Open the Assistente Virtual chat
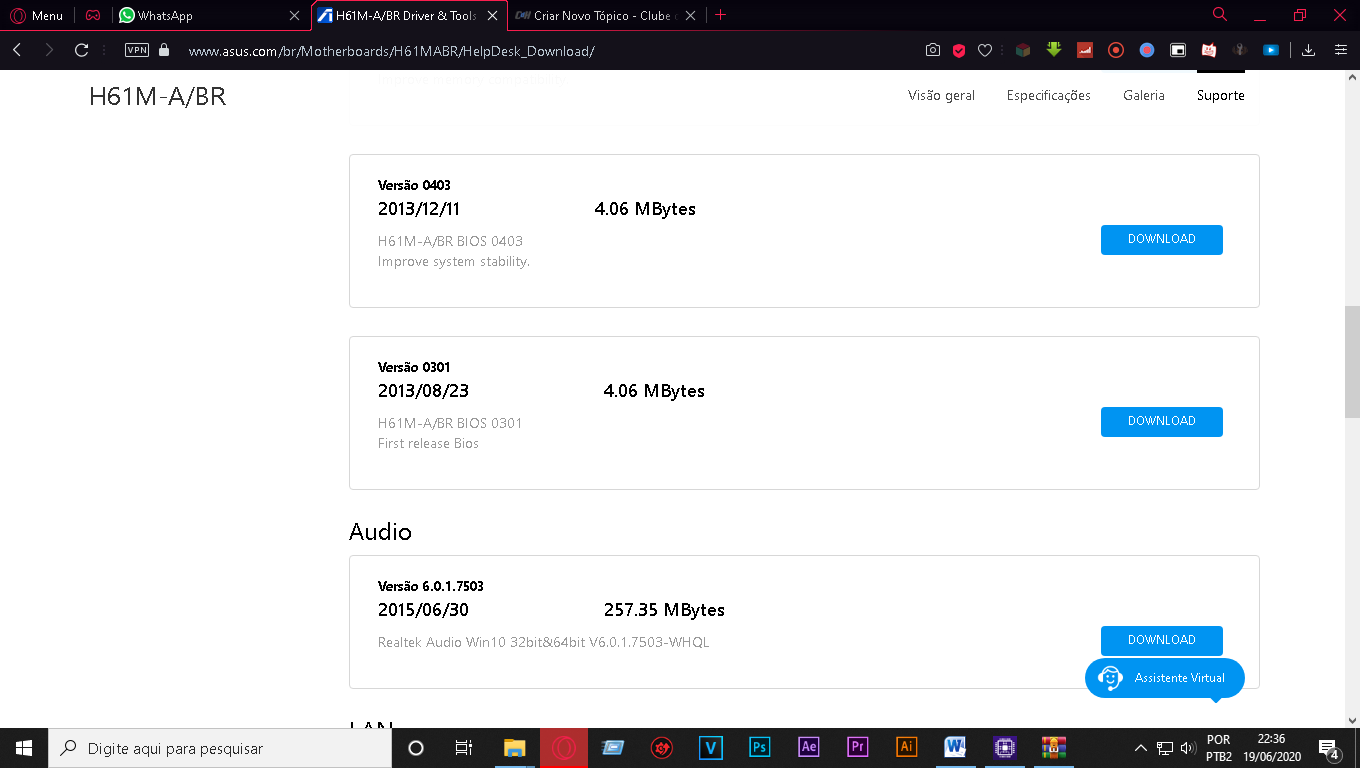This screenshot has height=768, width=1360. pyautogui.click(x=1165, y=678)
